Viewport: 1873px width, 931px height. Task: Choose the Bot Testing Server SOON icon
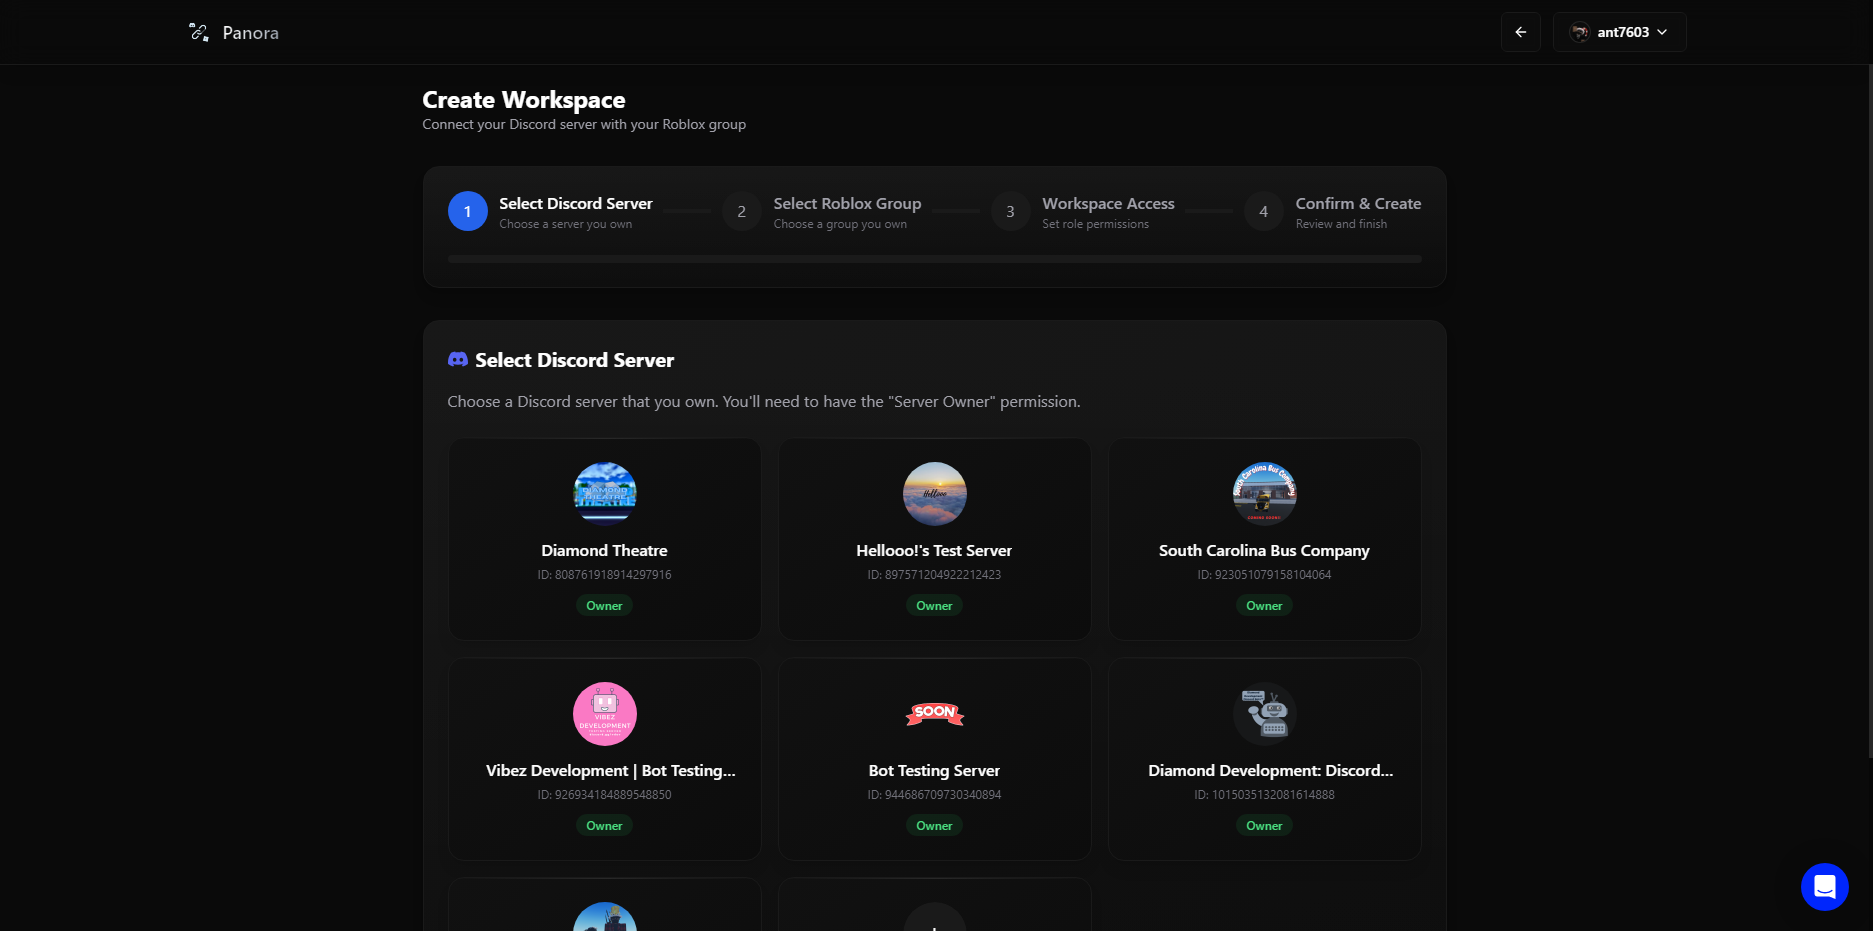pos(934,713)
